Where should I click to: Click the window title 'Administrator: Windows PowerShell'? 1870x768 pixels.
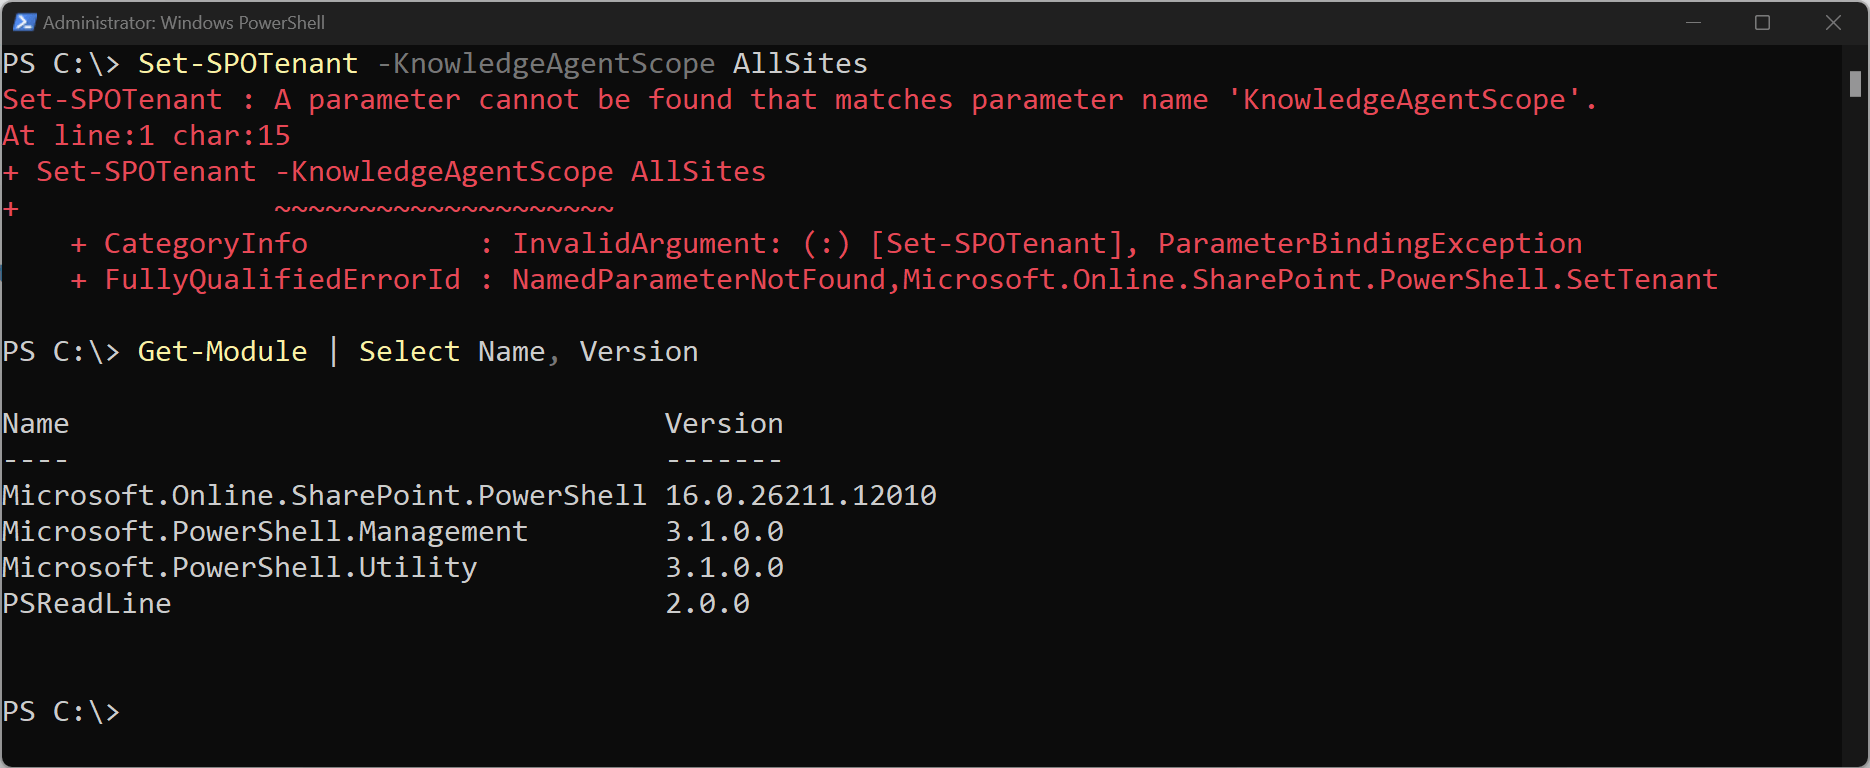[184, 22]
